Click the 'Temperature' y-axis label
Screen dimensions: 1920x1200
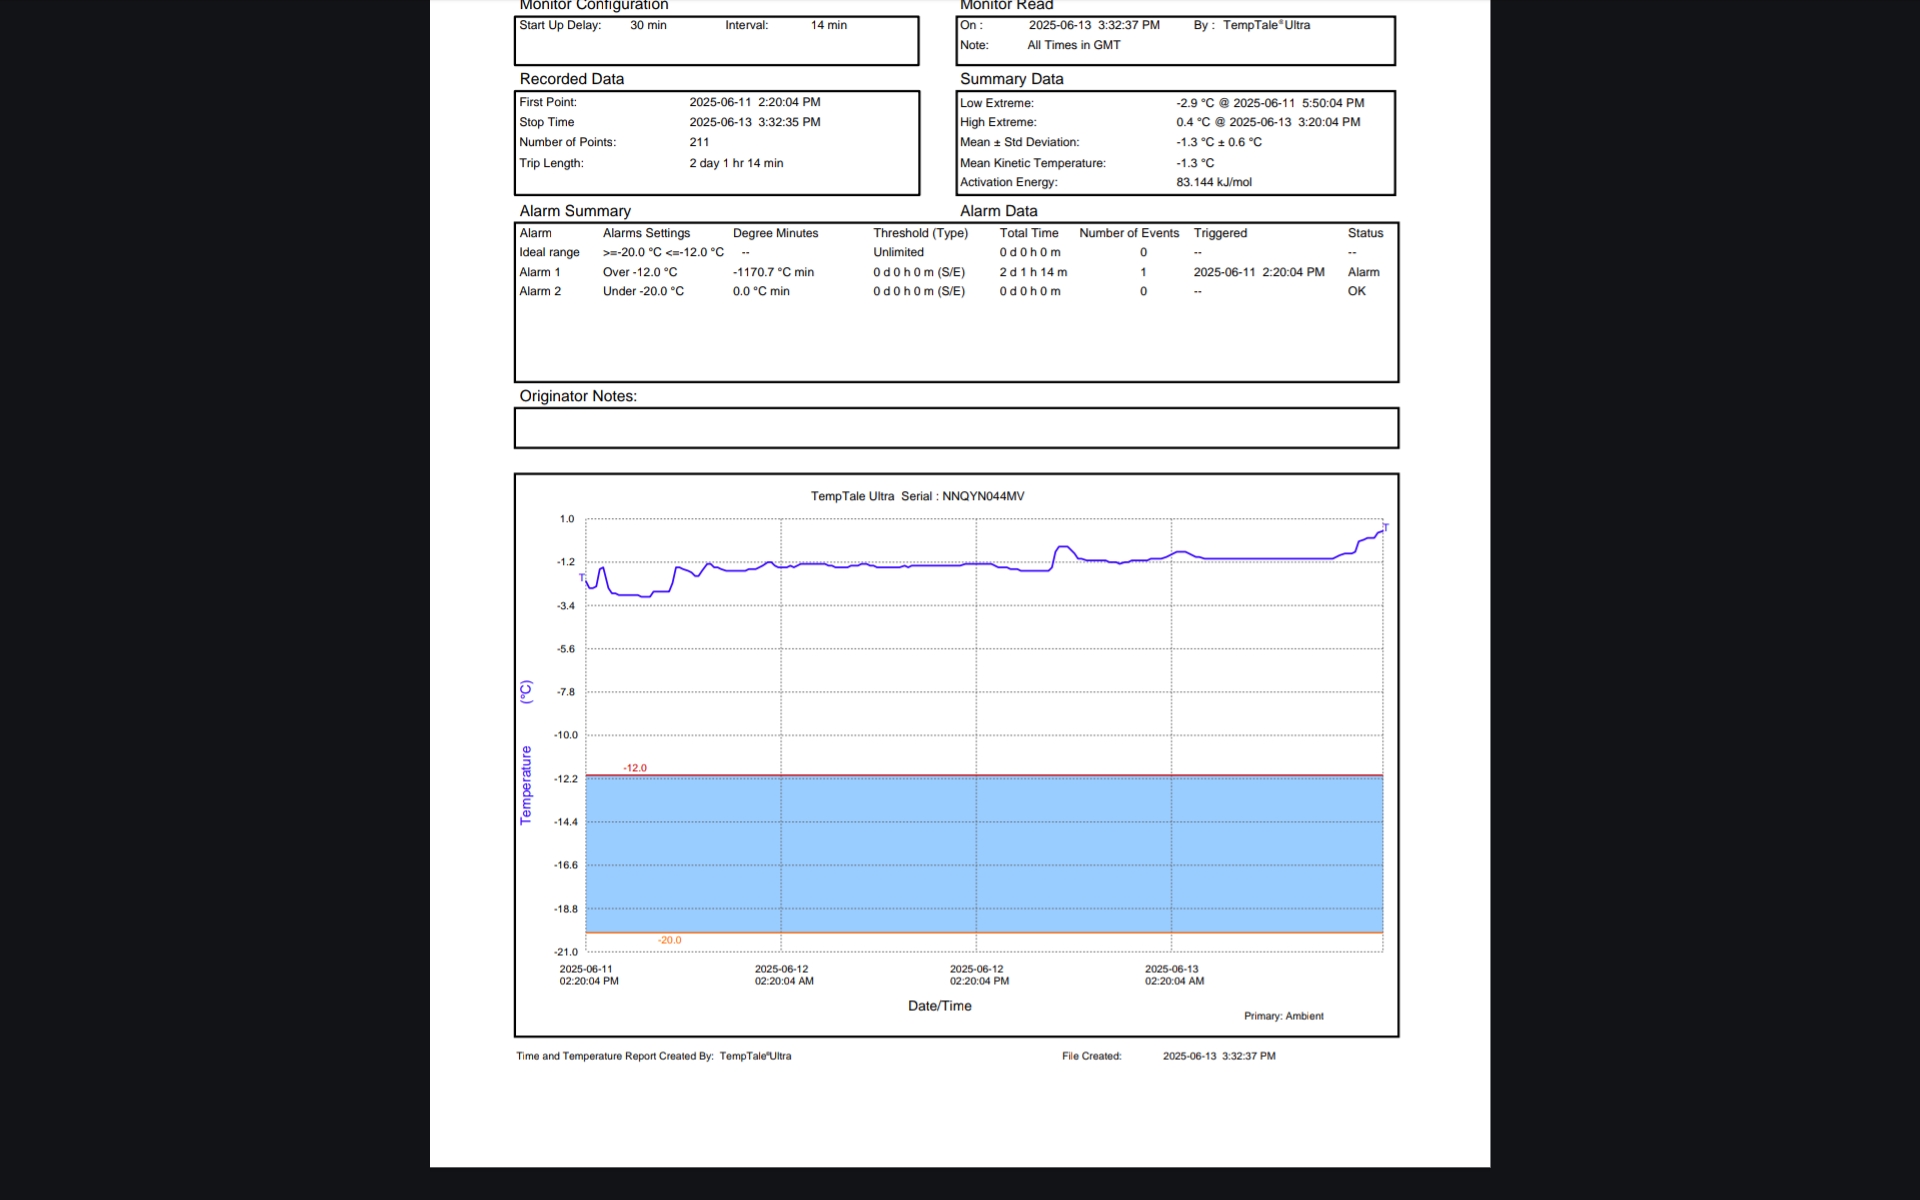tap(526, 785)
